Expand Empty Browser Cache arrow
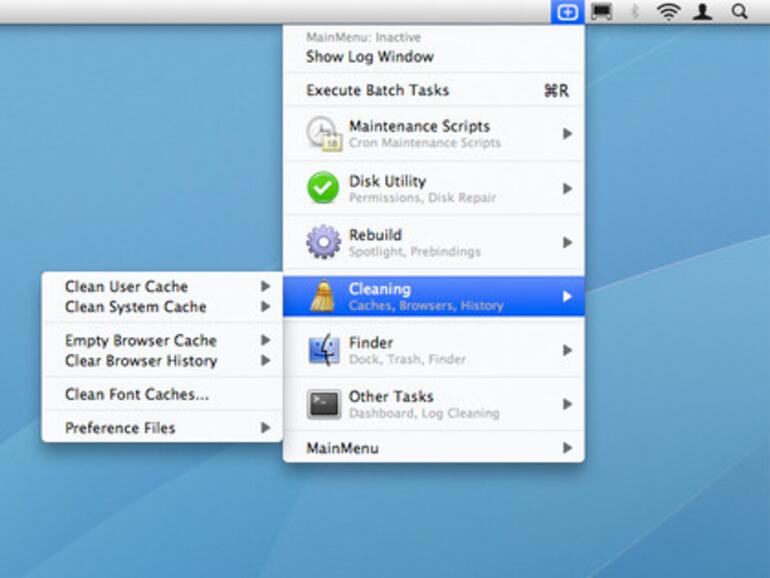This screenshot has height=578, width=770. point(265,340)
